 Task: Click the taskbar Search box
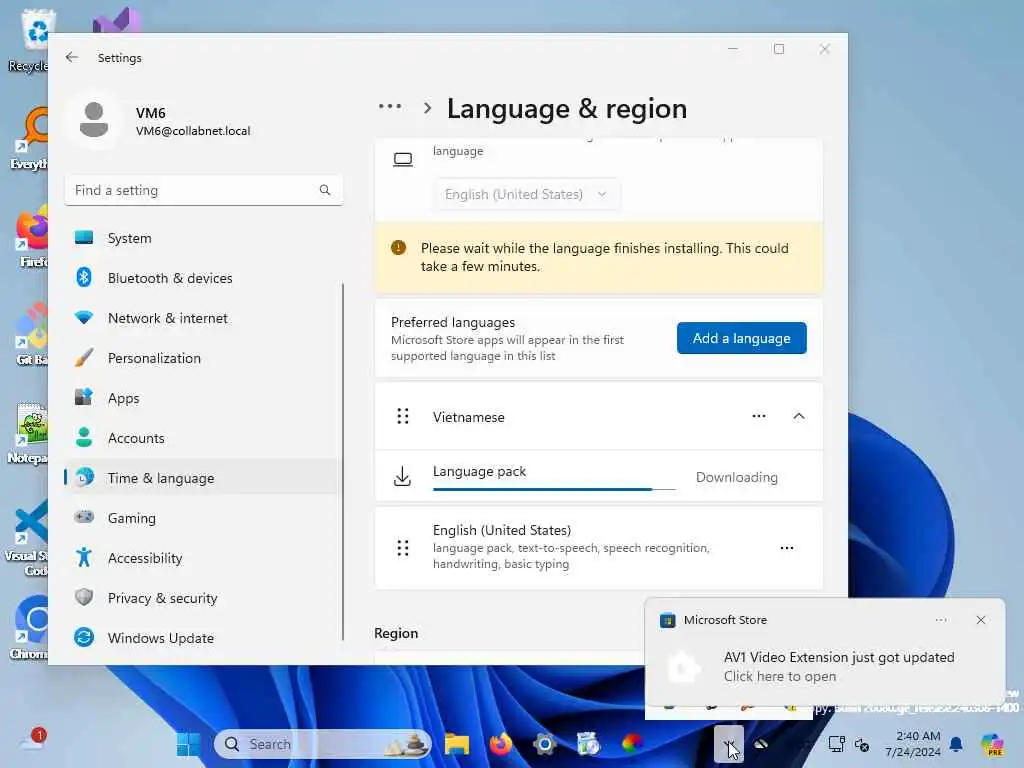pos(323,744)
